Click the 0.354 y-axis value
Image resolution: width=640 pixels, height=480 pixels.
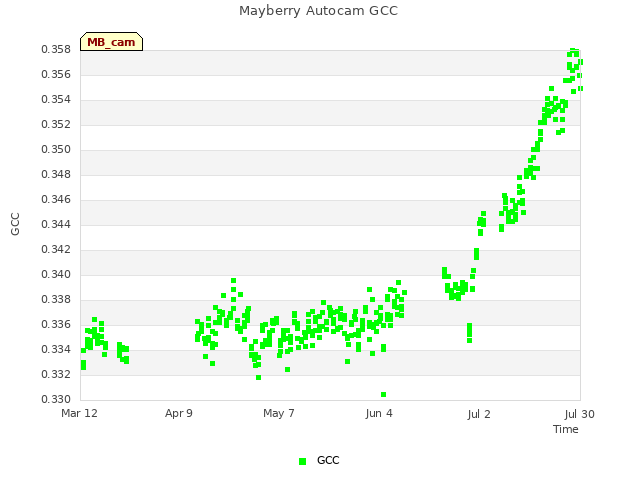[56, 100]
